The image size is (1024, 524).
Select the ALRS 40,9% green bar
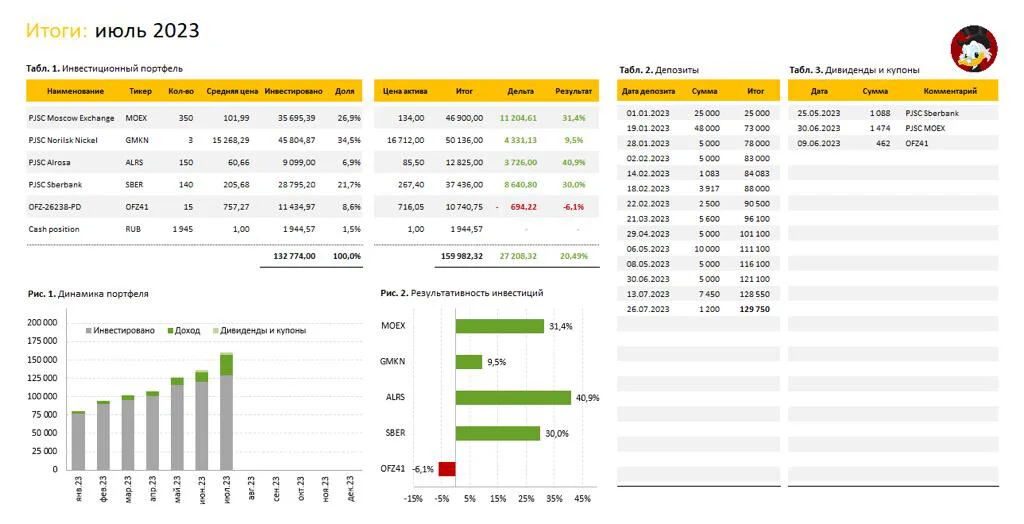coord(513,397)
